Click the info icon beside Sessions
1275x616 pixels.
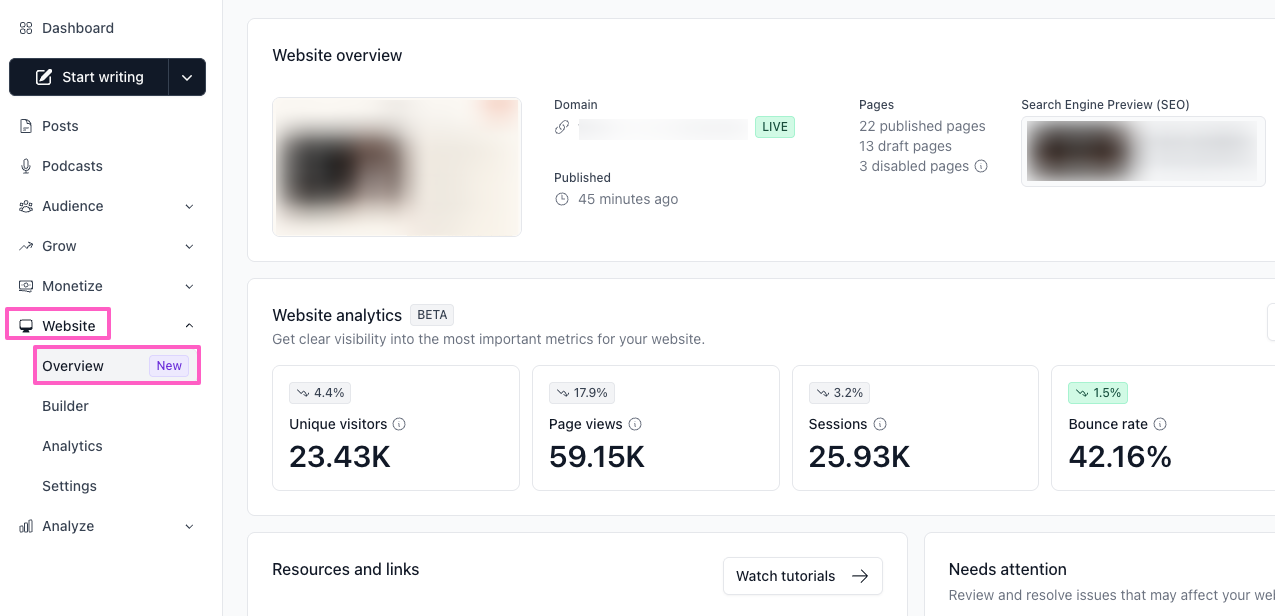click(x=880, y=424)
